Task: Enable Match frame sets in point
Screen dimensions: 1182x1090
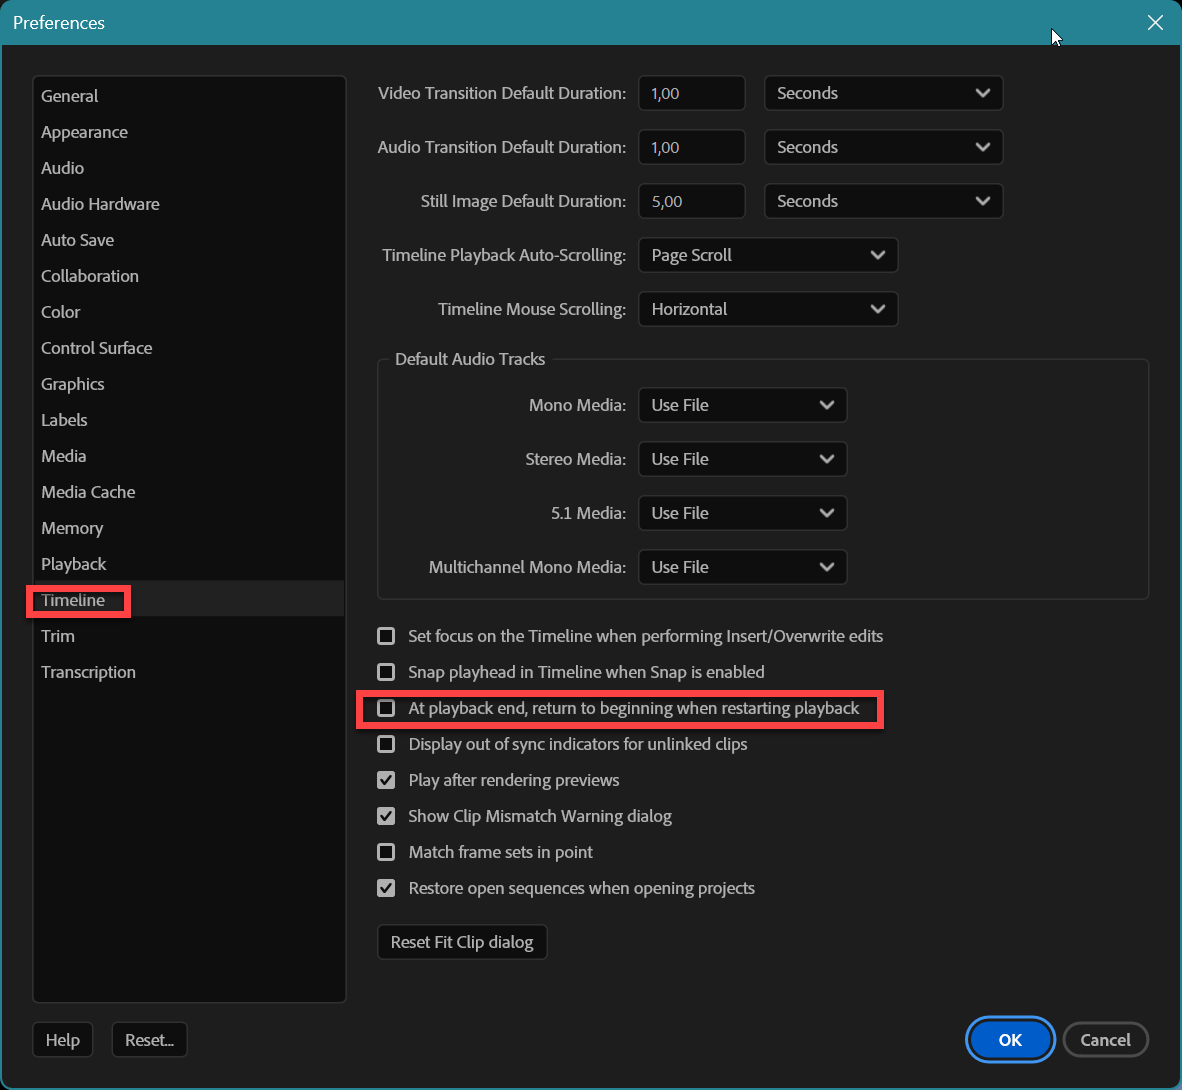Action: [x=386, y=852]
